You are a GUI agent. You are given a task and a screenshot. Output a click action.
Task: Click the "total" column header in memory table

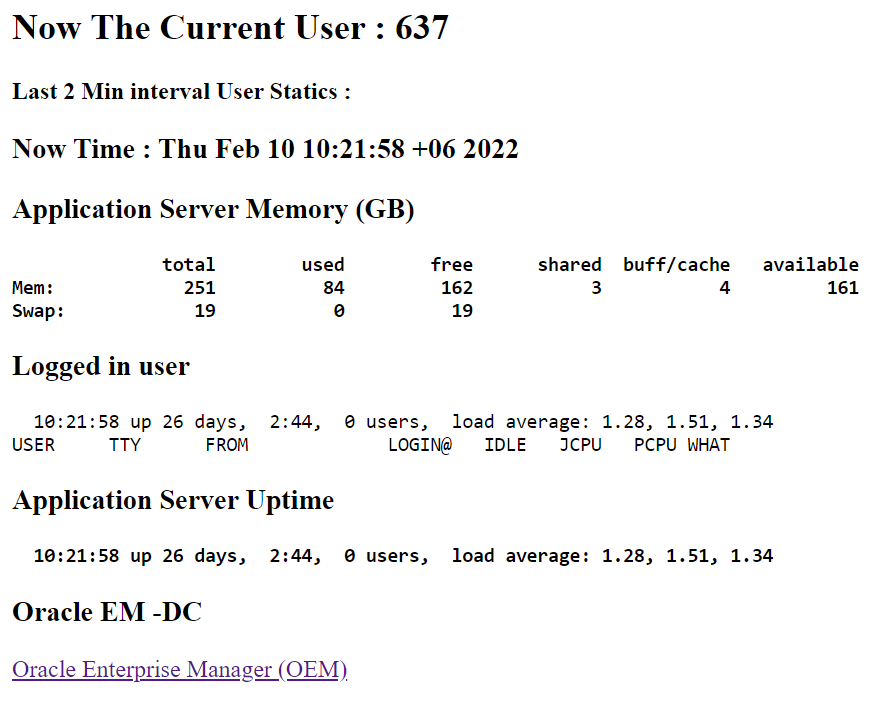click(189, 265)
